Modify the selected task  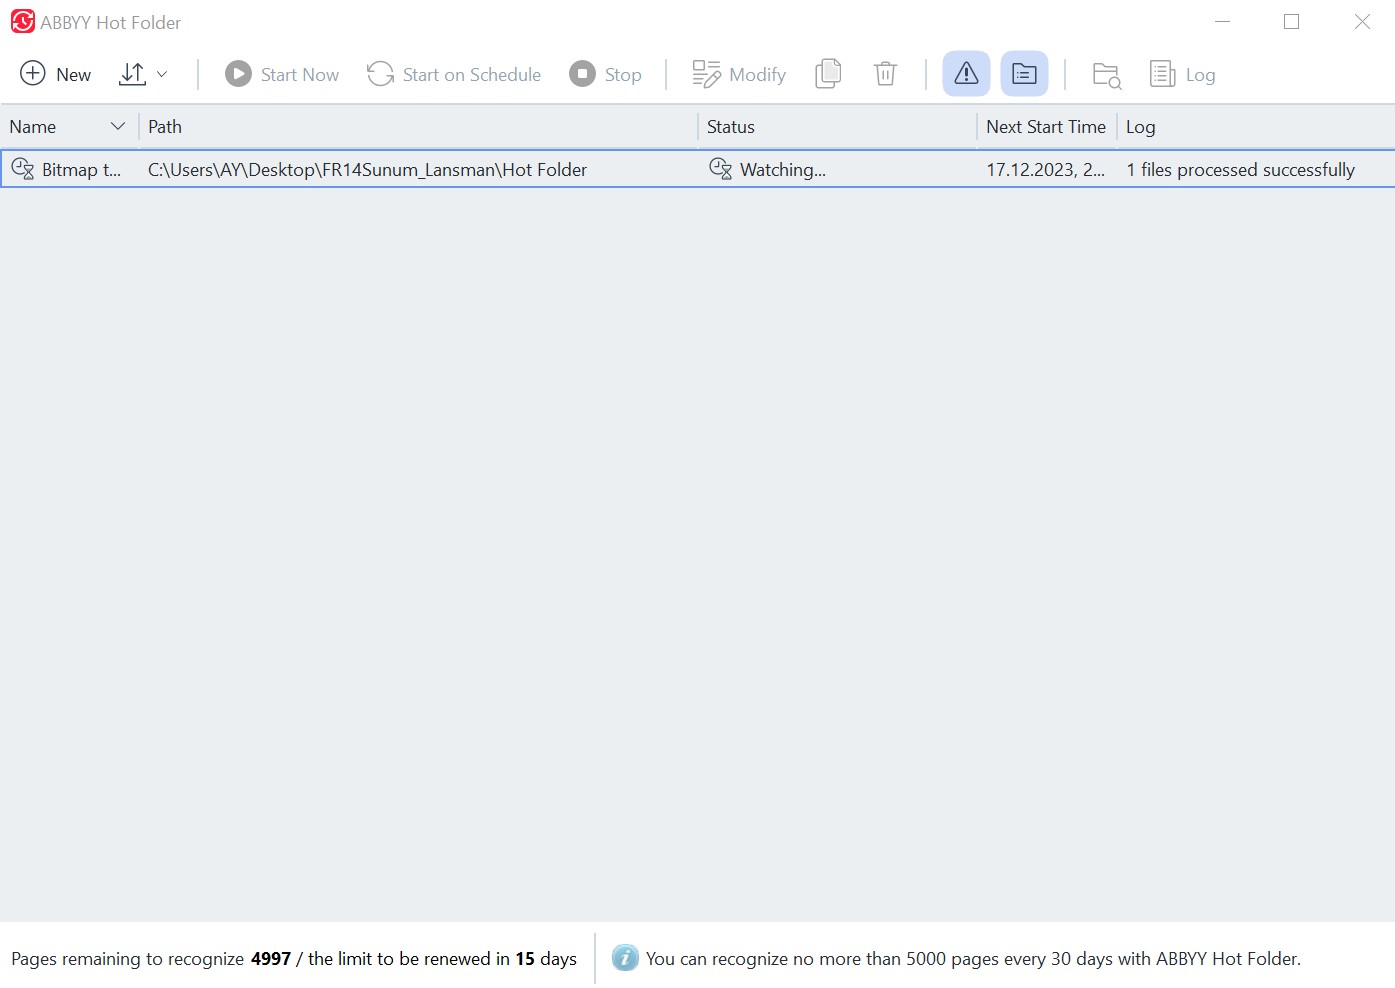pos(739,74)
